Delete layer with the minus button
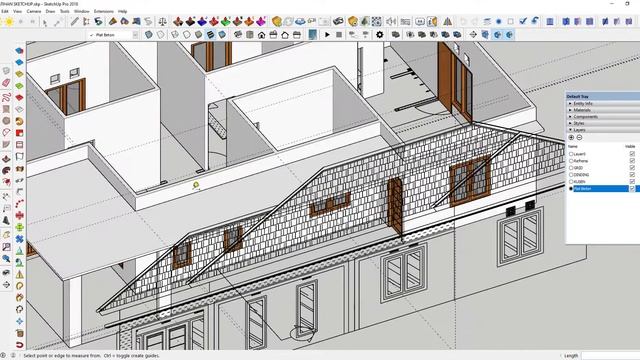The image size is (640, 360). 579,138
